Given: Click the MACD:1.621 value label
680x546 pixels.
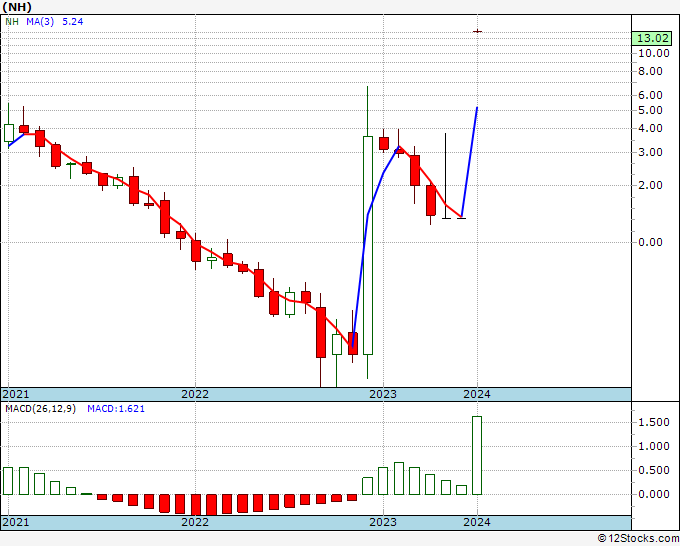Looking at the screenshot, I should pyautogui.click(x=116, y=409).
